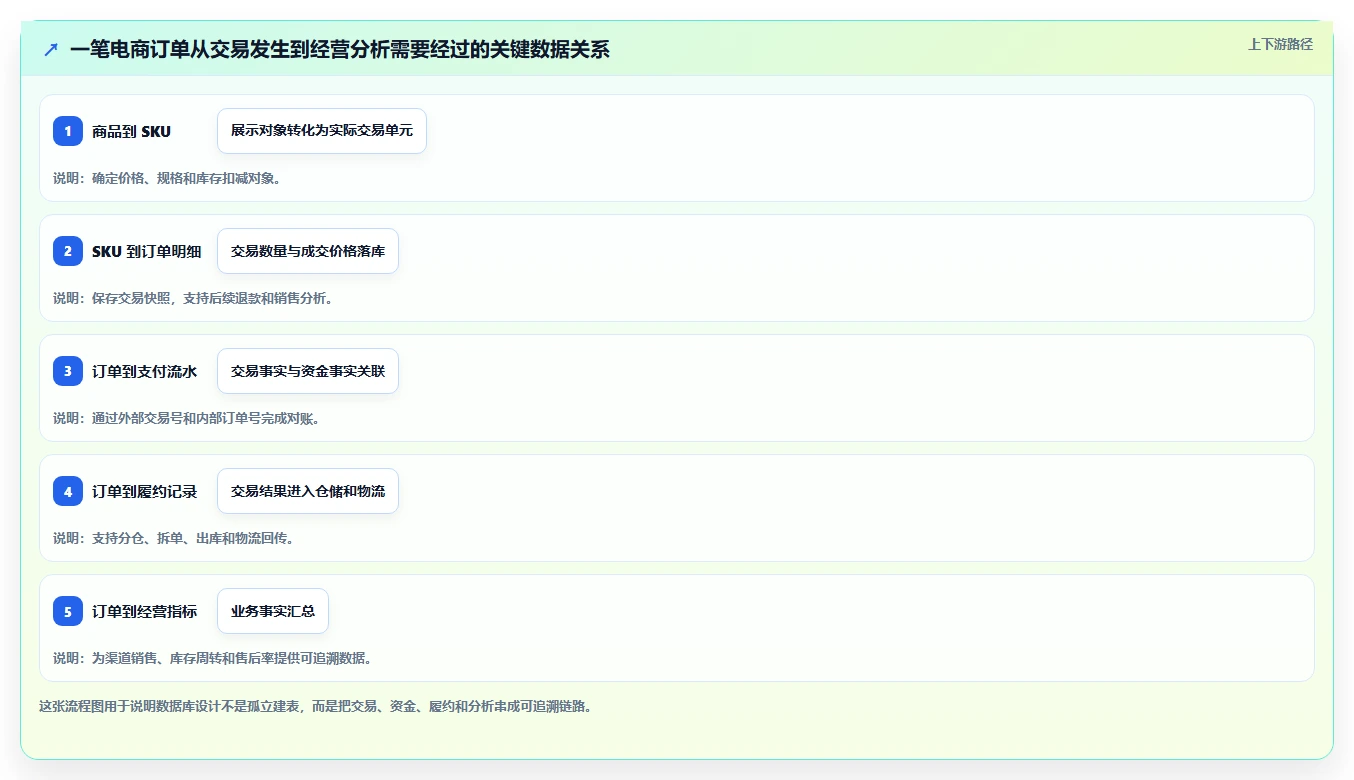Click the note 为渠道销售、库存周转和售后率提供可追溯数据
The height and width of the screenshot is (780, 1354).
coord(213,658)
